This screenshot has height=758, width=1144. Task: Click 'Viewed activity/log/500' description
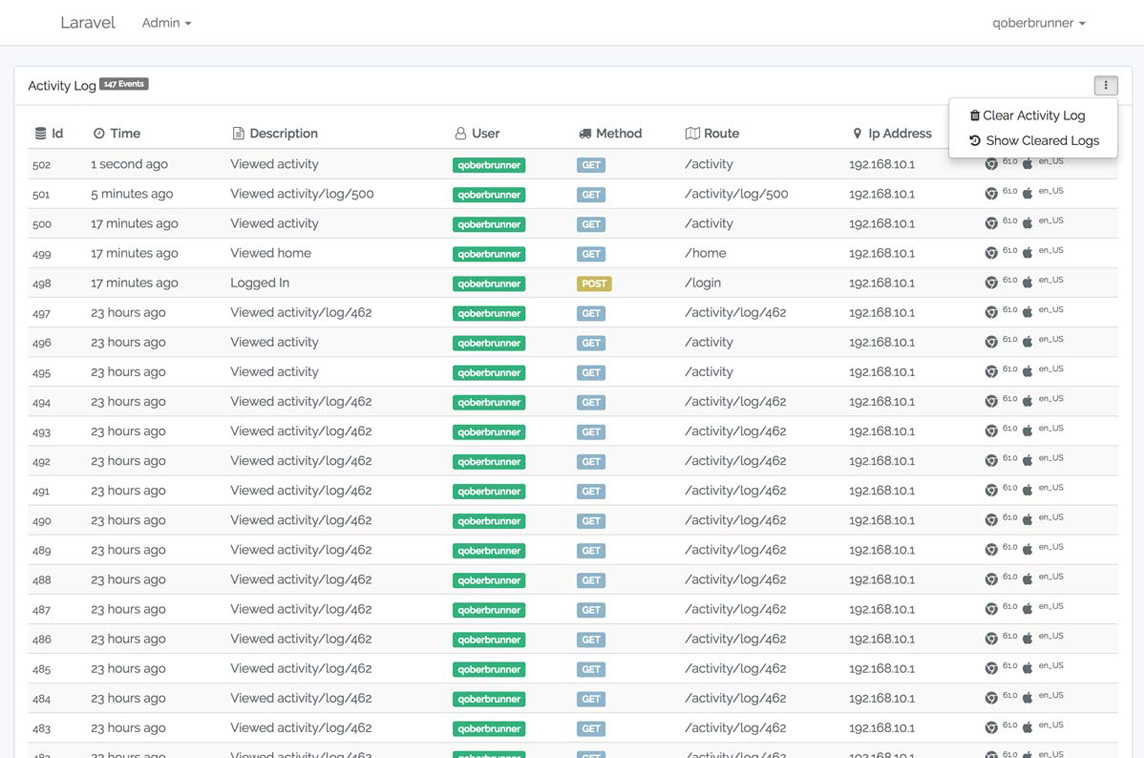pyautogui.click(x=302, y=194)
